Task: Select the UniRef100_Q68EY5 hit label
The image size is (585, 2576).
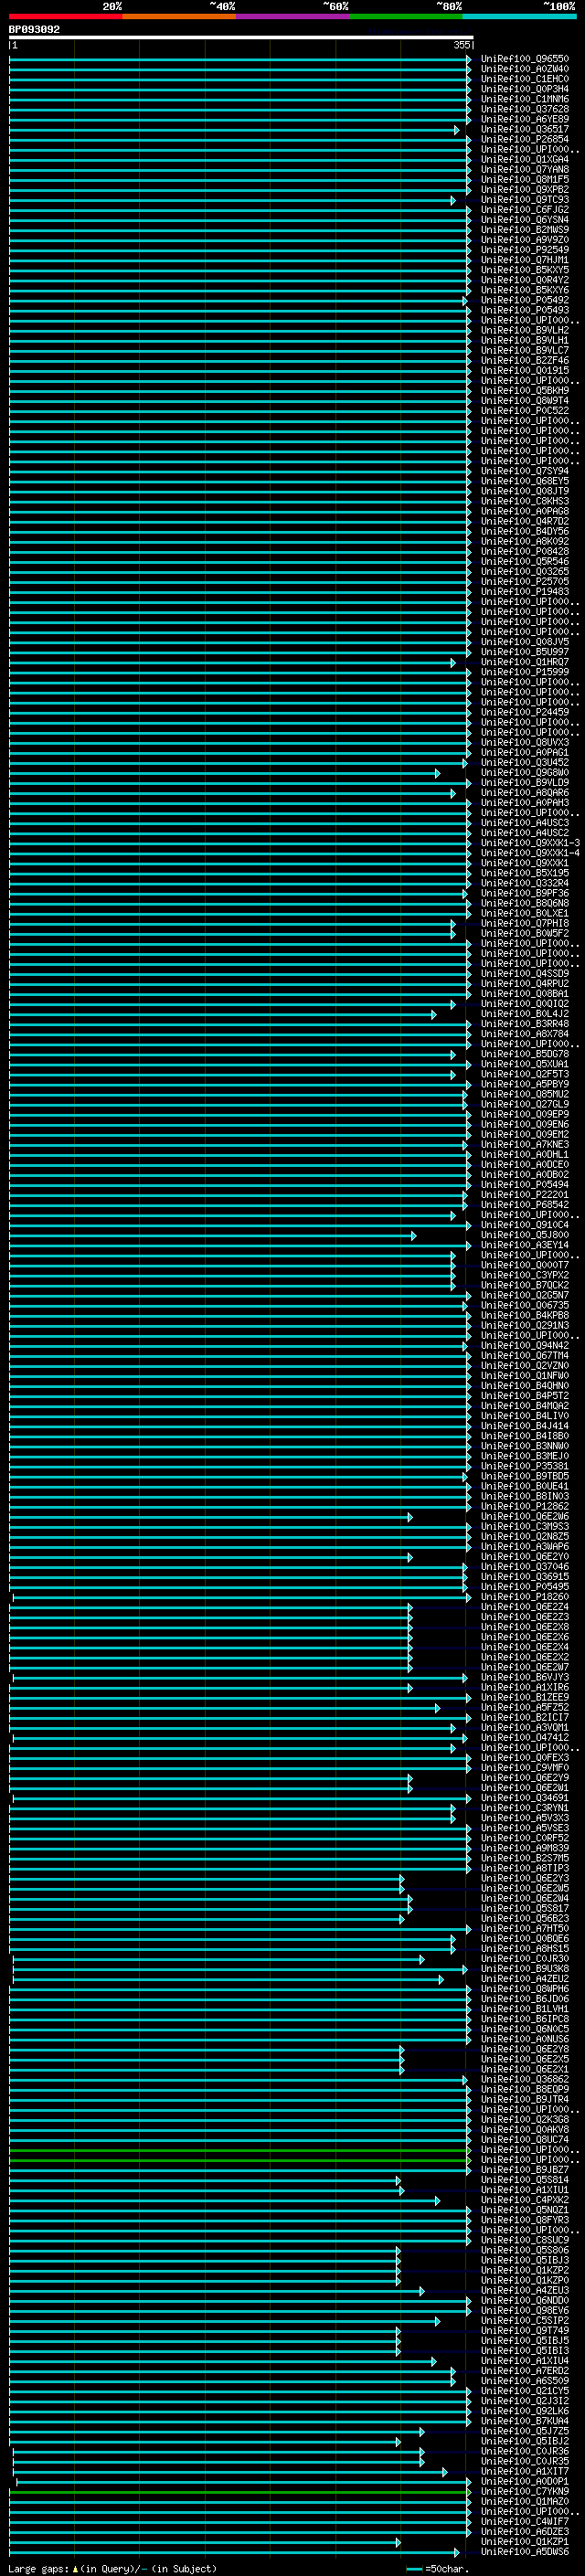Action: coord(524,481)
